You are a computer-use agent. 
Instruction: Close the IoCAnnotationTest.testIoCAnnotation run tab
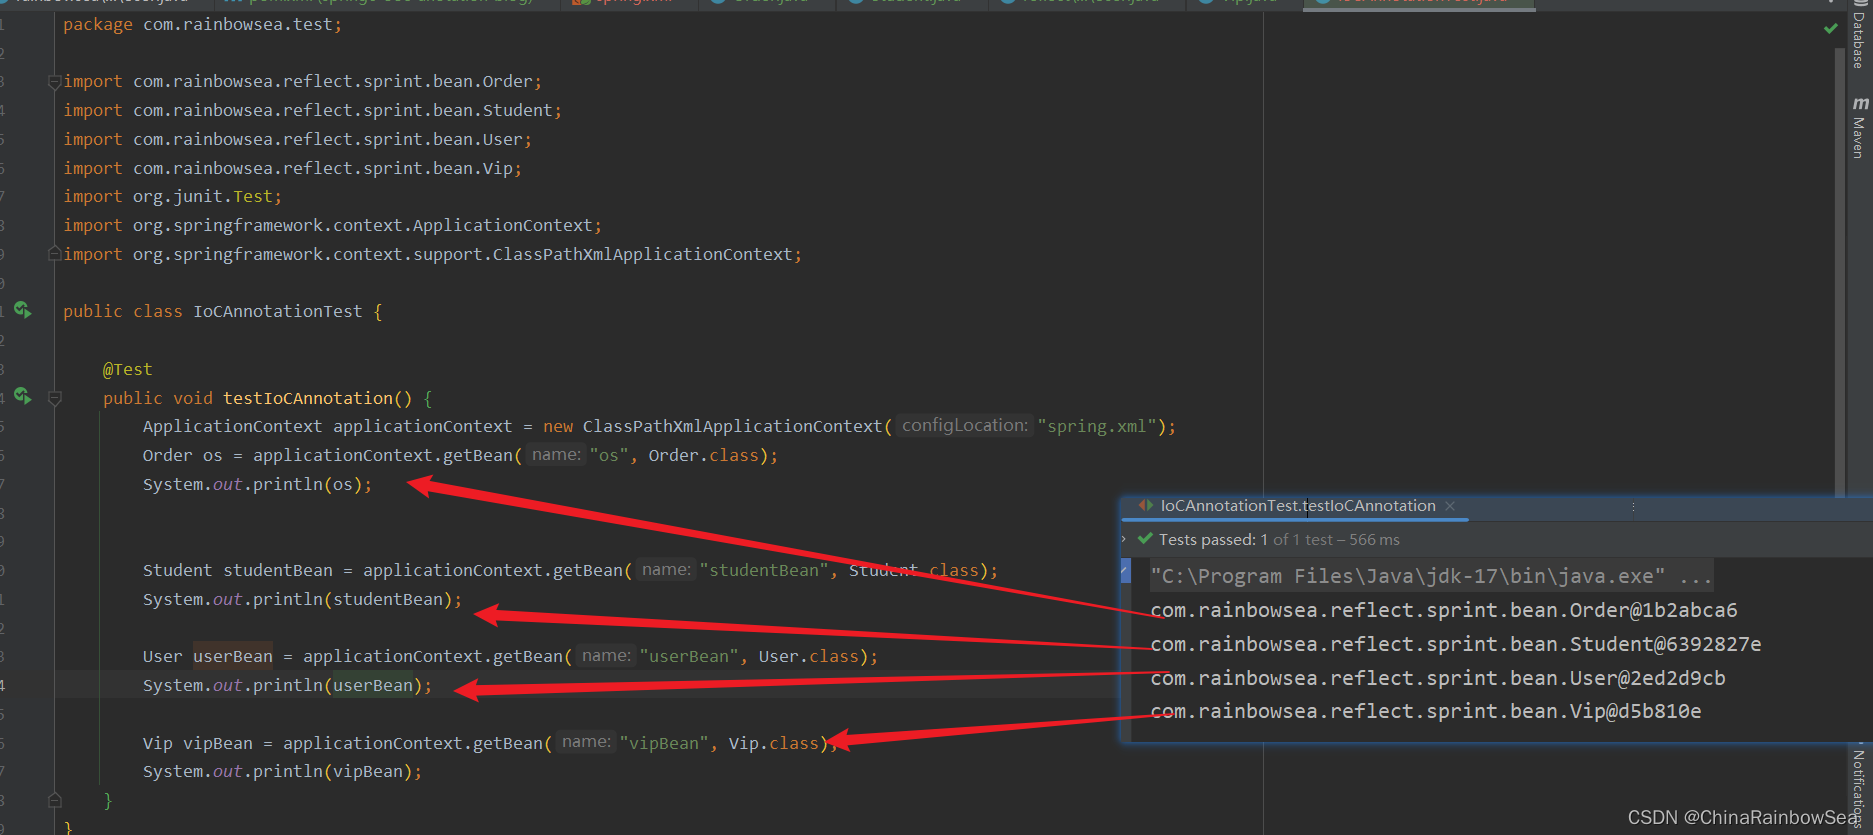point(1450,506)
